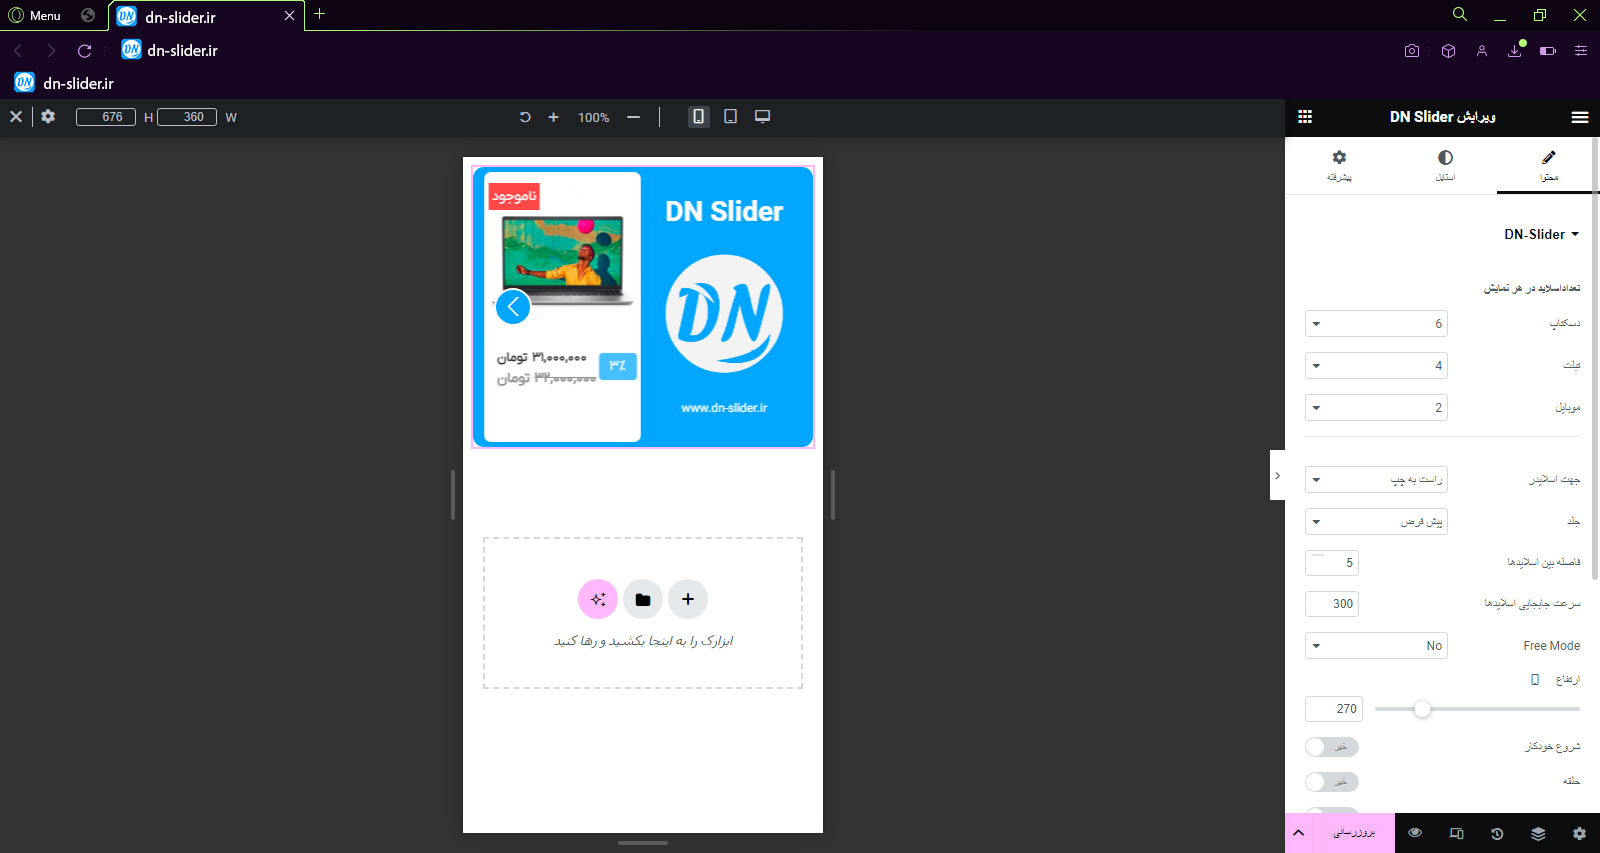Edit the preview width field 360
This screenshot has height=853, width=1600.
(187, 117)
